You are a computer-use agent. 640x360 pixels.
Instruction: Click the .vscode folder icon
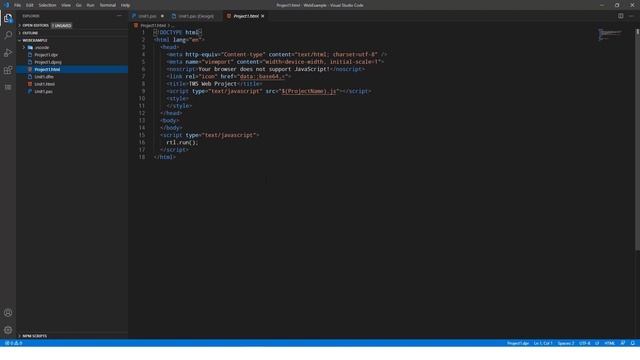(30, 47)
